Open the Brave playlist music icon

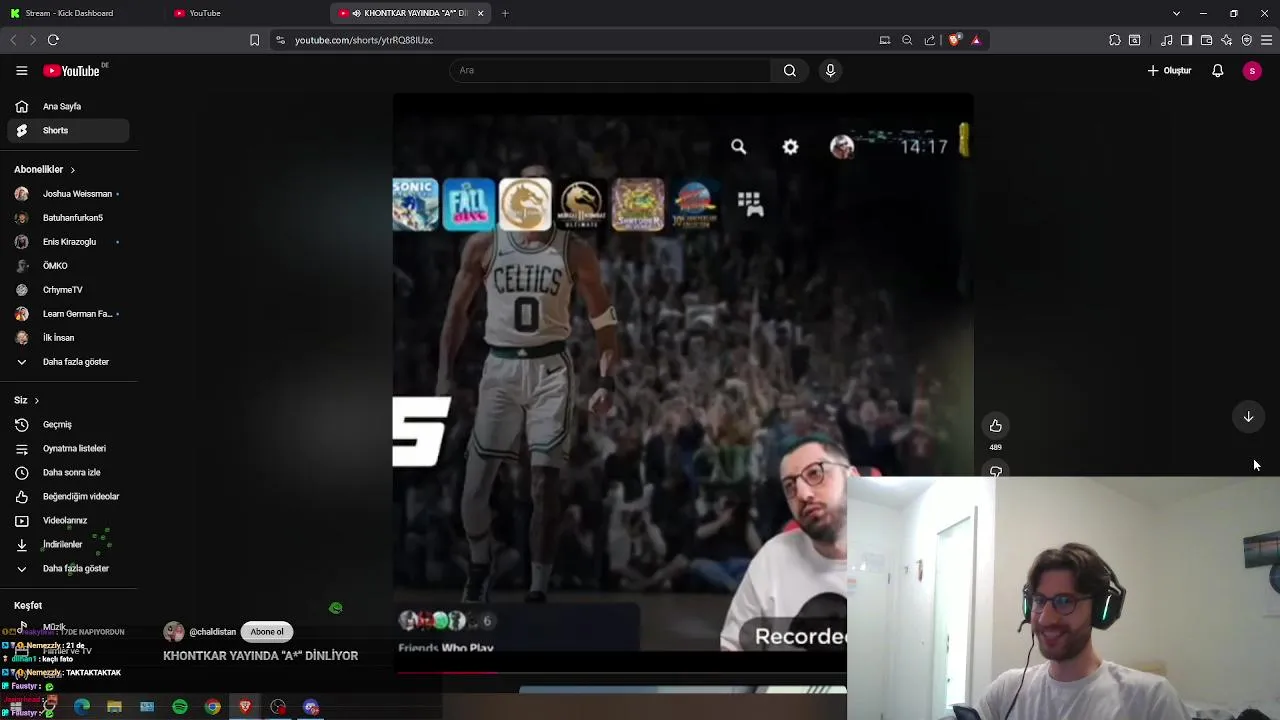tap(1166, 40)
